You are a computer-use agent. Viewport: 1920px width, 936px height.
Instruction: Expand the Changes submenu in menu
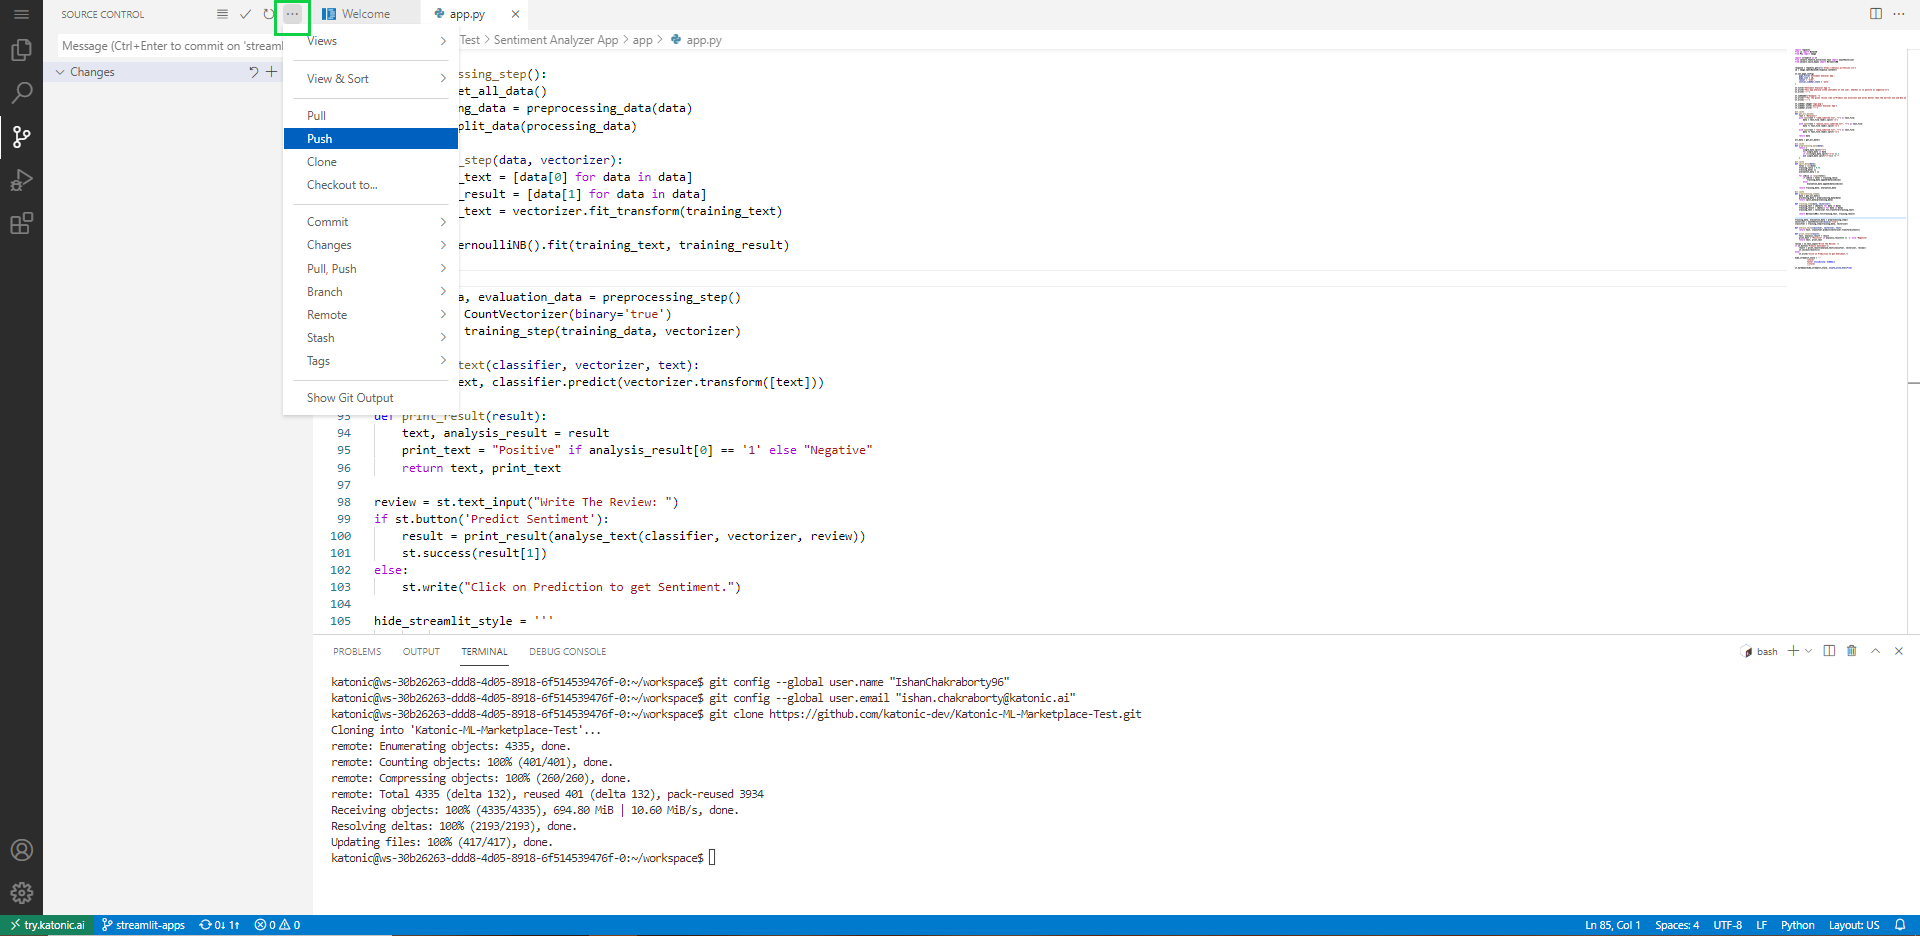click(371, 245)
